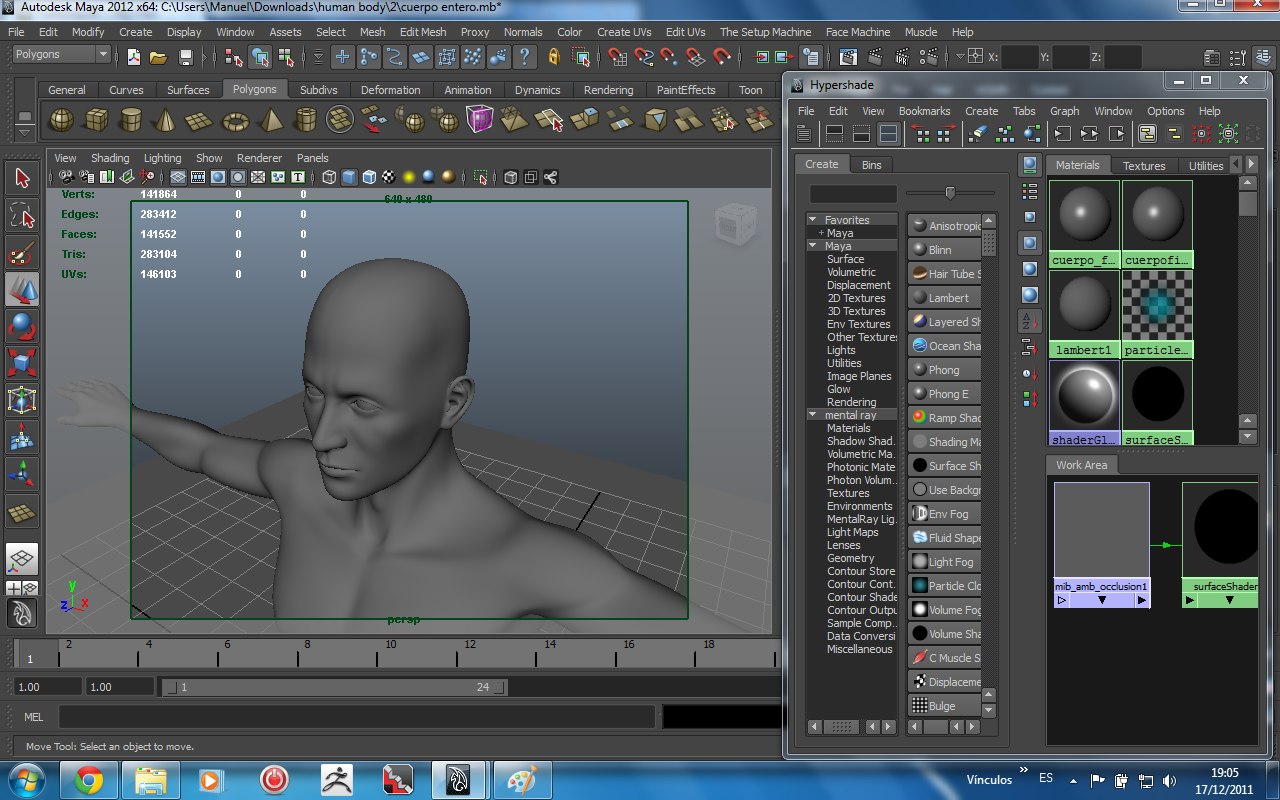Collapse the mental ray section in the create bar
Viewport: 1280px width, 800px height.
pos(812,414)
